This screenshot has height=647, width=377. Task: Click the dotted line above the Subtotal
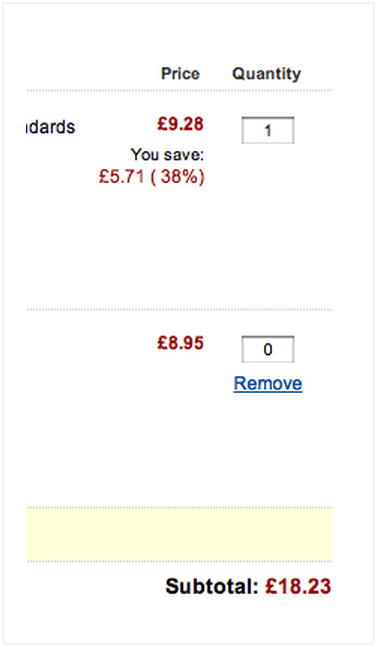179,561
